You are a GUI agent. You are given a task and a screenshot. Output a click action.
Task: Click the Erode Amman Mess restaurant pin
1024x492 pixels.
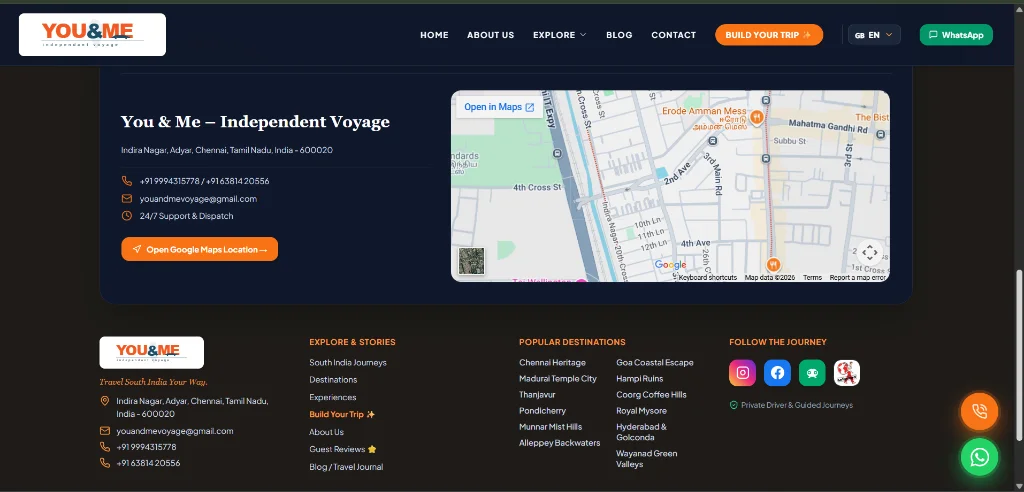coord(756,117)
